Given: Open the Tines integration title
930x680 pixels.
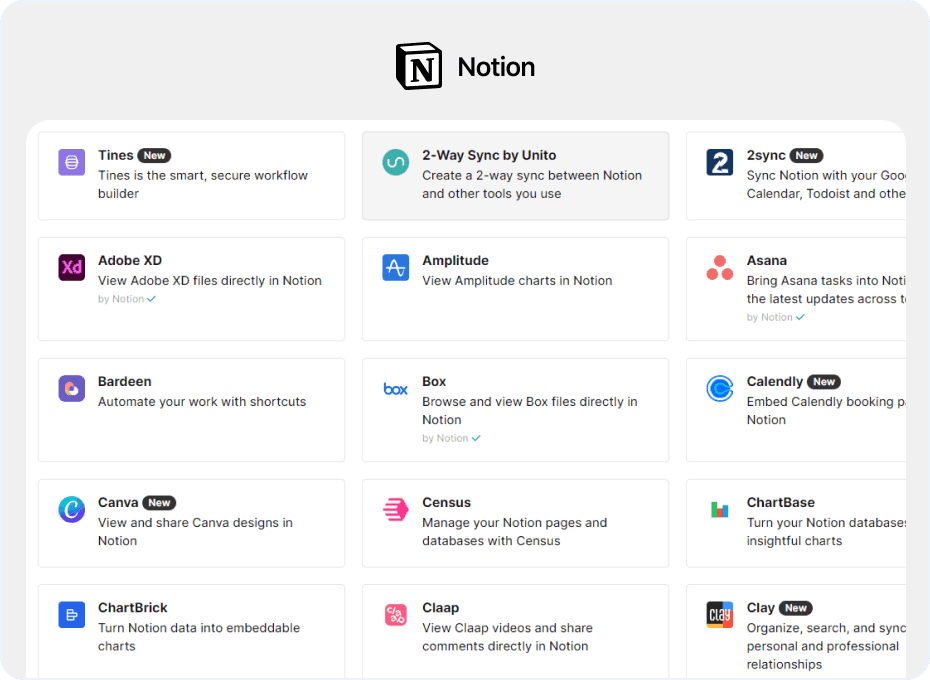Looking at the screenshot, I should point(116,155).
